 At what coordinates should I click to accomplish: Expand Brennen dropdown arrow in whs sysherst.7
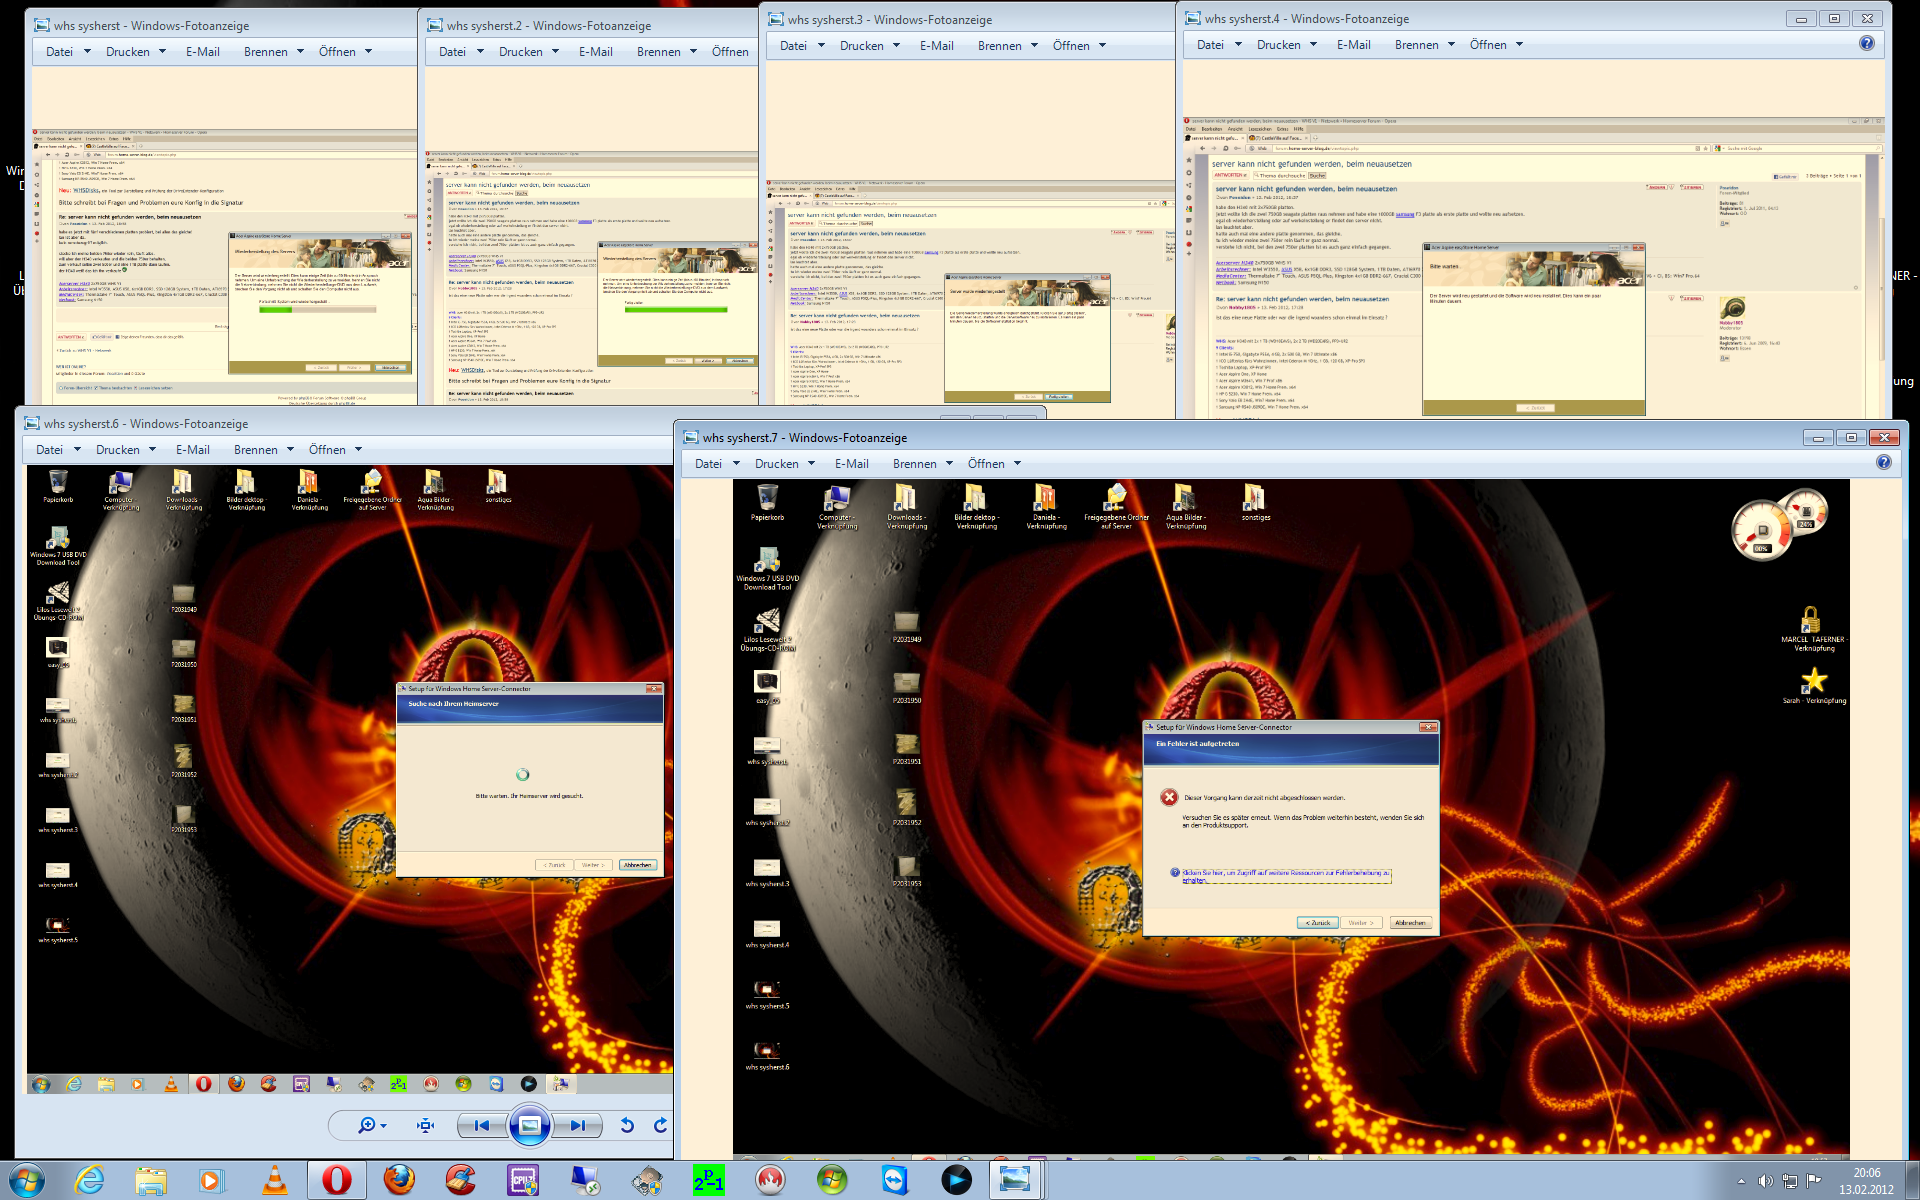[949, 464]
